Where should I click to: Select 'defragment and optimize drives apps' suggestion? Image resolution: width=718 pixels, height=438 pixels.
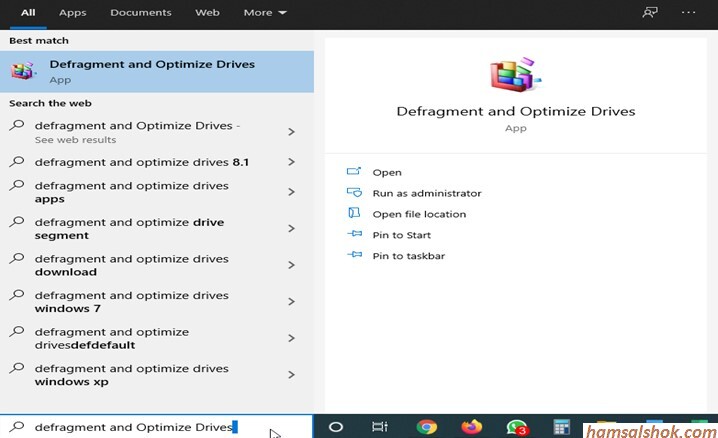(157, 192)
